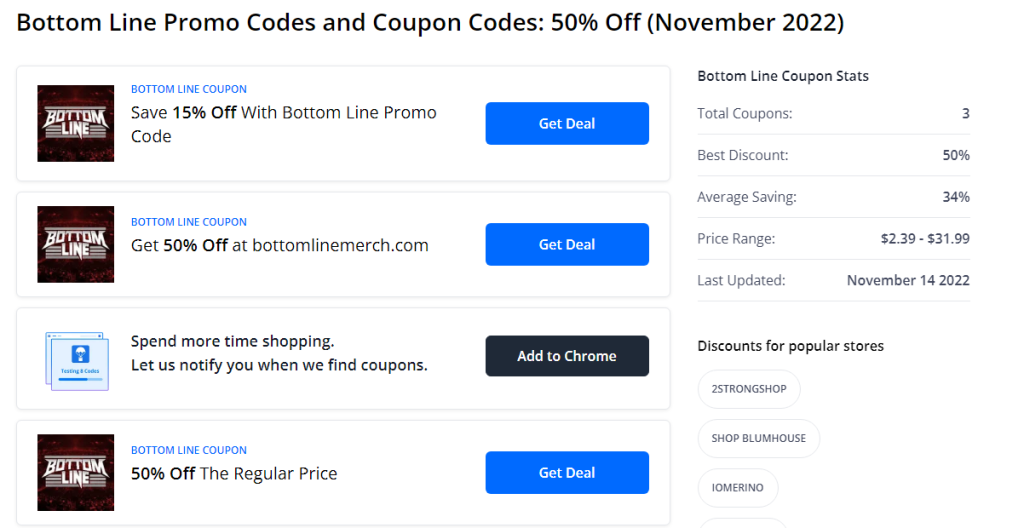1024x528 pixels.
Task: Get Deal for 50% Off at bottomlinemerch.com
Action: pyautogui.click(x=567, y=244)
